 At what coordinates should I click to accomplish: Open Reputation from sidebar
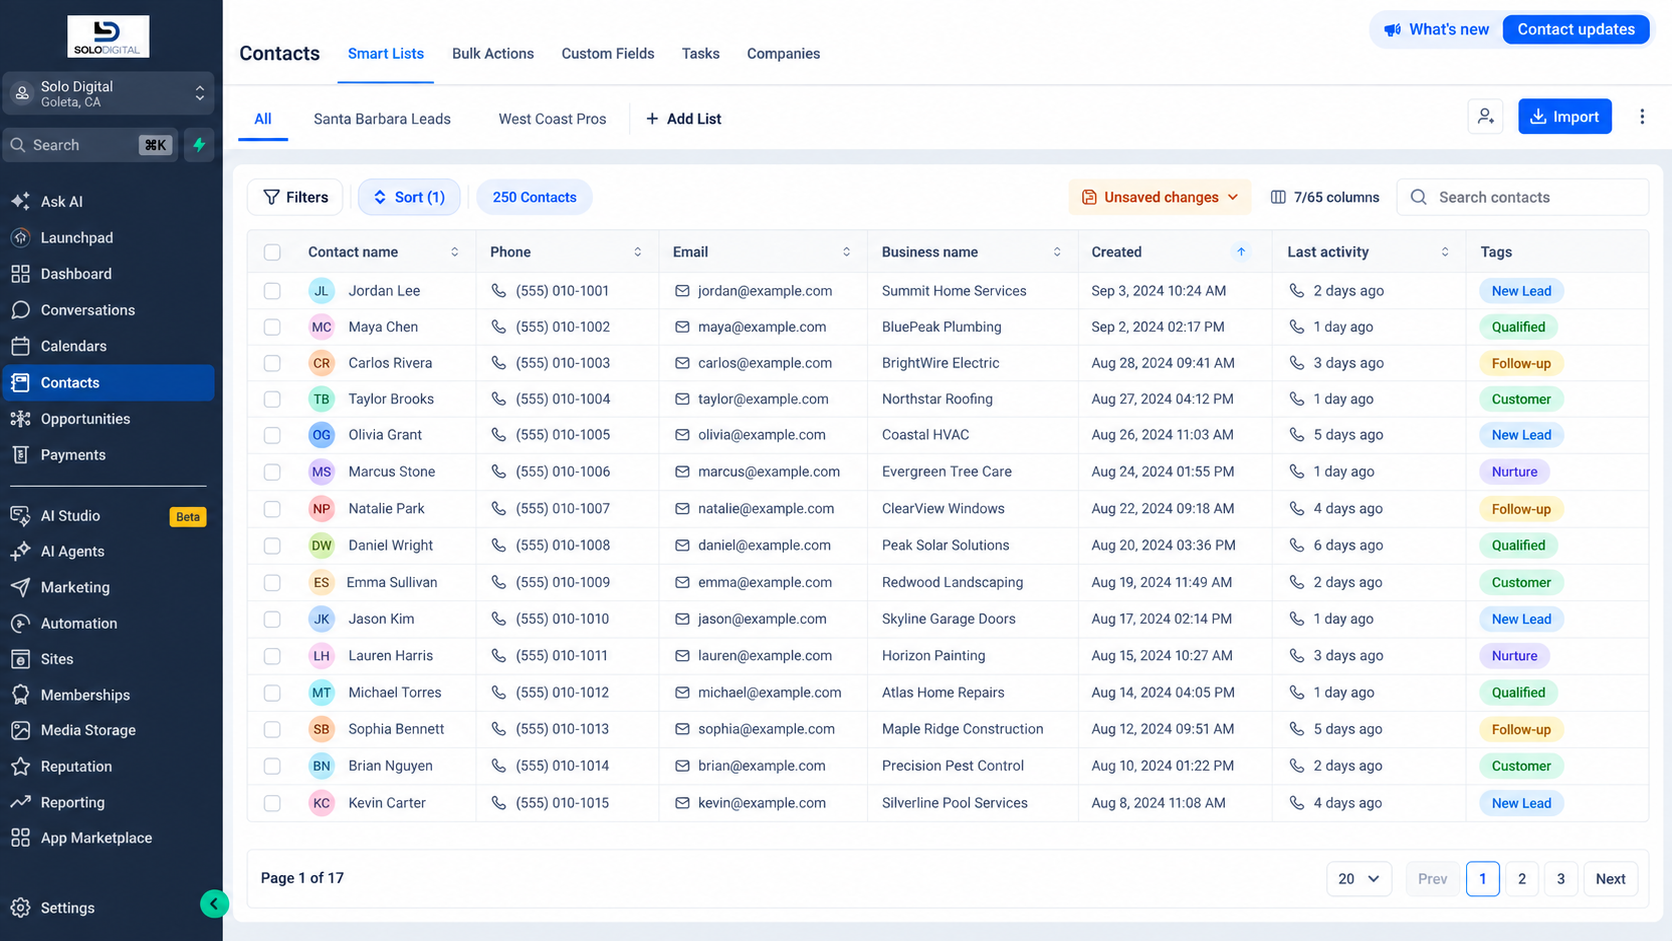pyautogui.click(x=107, y=766)
